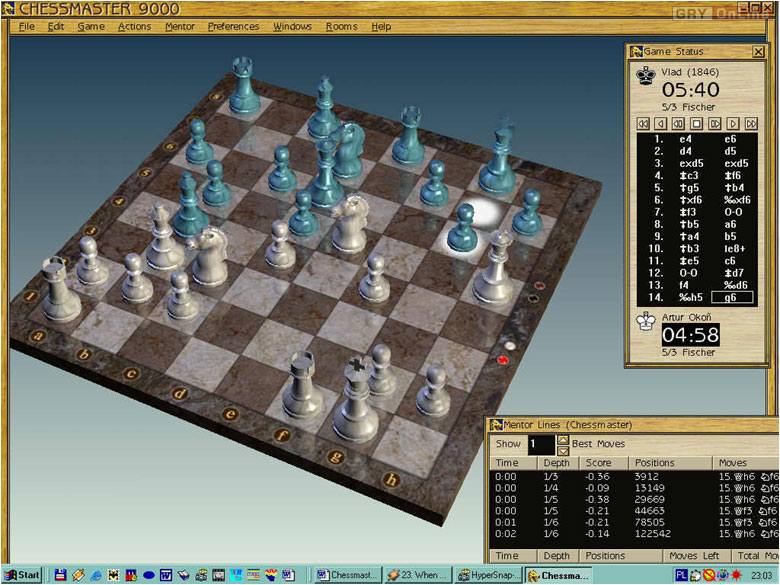Image resolution: width=780 pixels, height=585 pixels.
Task: Click the Moves Left column header
Action: pos(696,556)
